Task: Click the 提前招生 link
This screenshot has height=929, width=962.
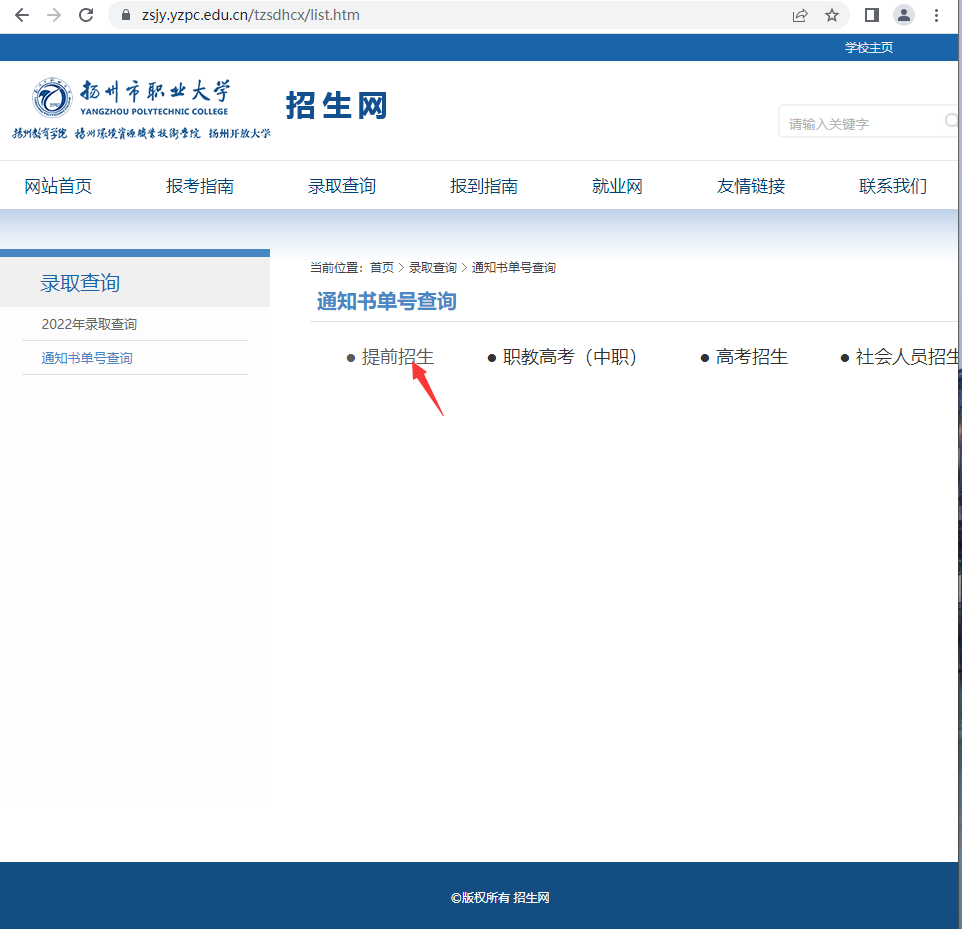Action: click(398, 357)
